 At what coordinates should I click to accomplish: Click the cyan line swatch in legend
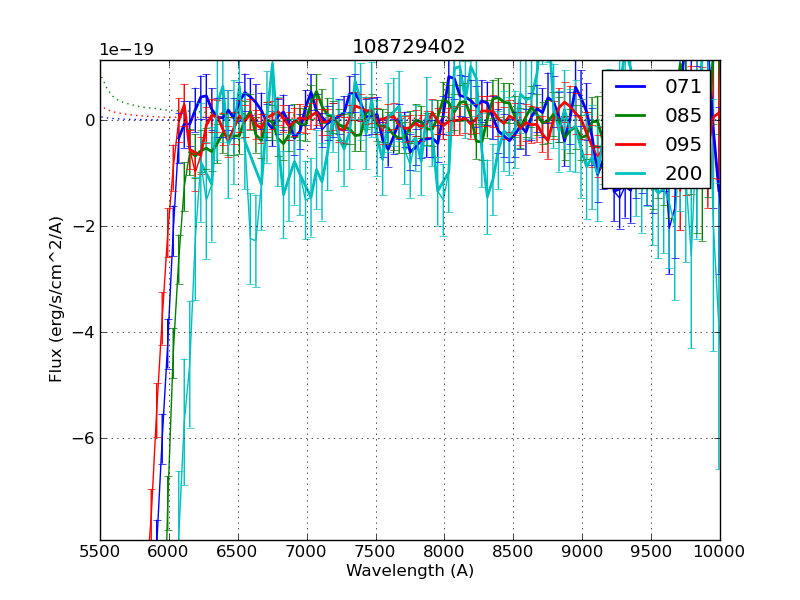630,173
